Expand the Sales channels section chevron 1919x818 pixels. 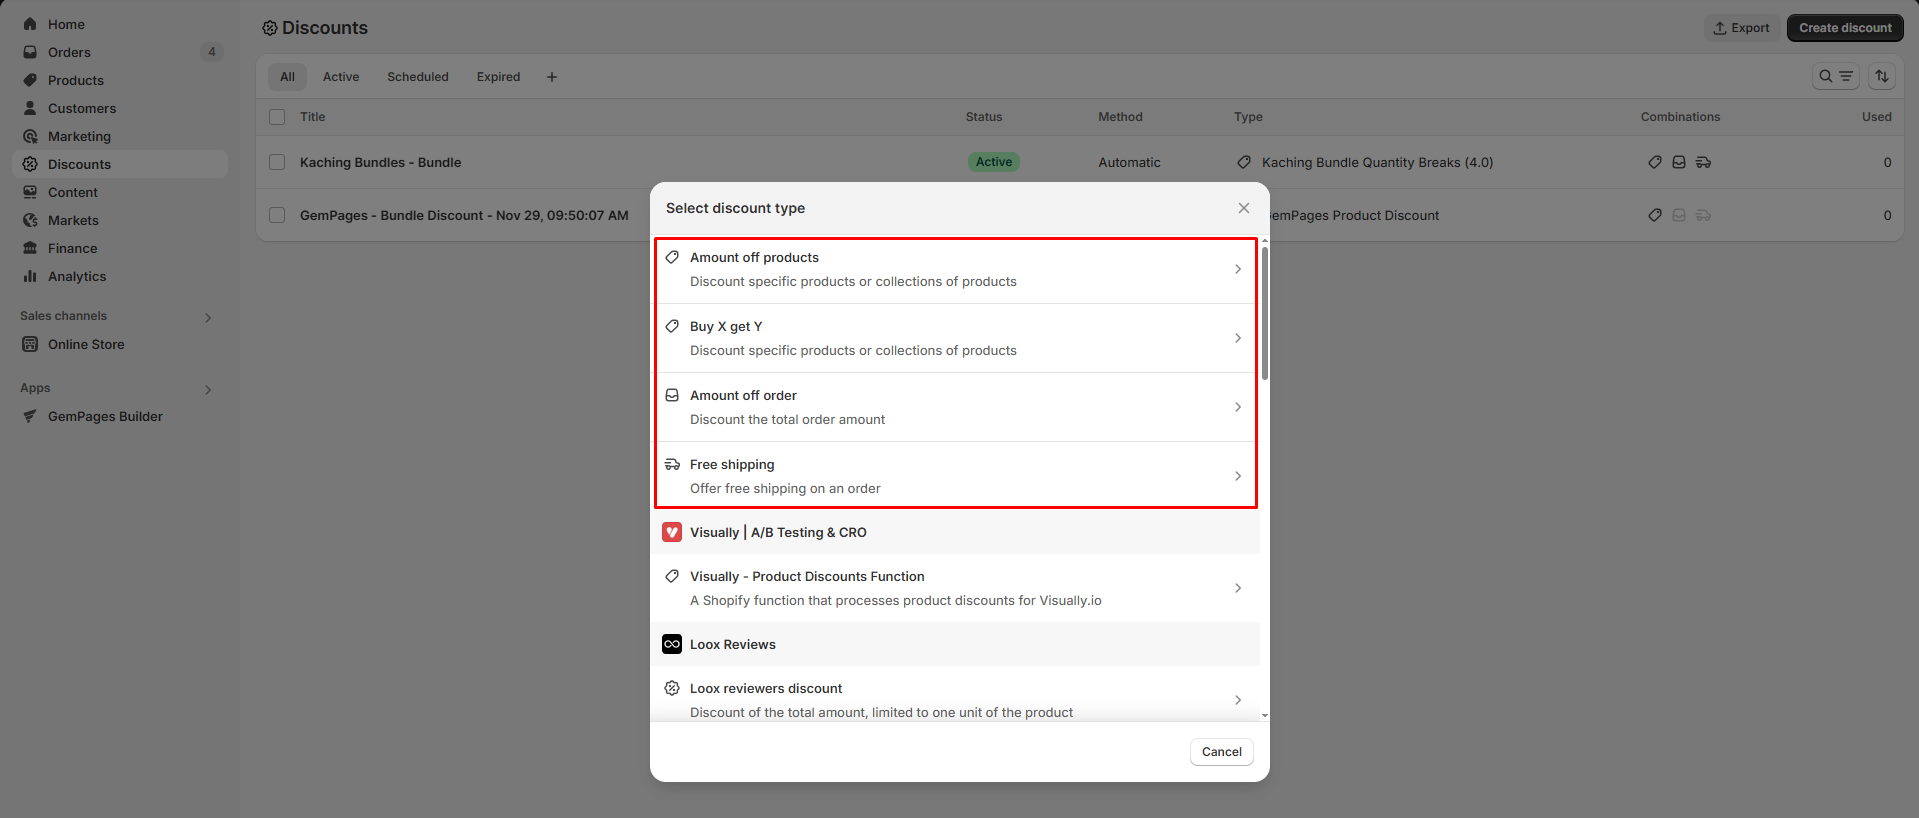click(208, 317)
